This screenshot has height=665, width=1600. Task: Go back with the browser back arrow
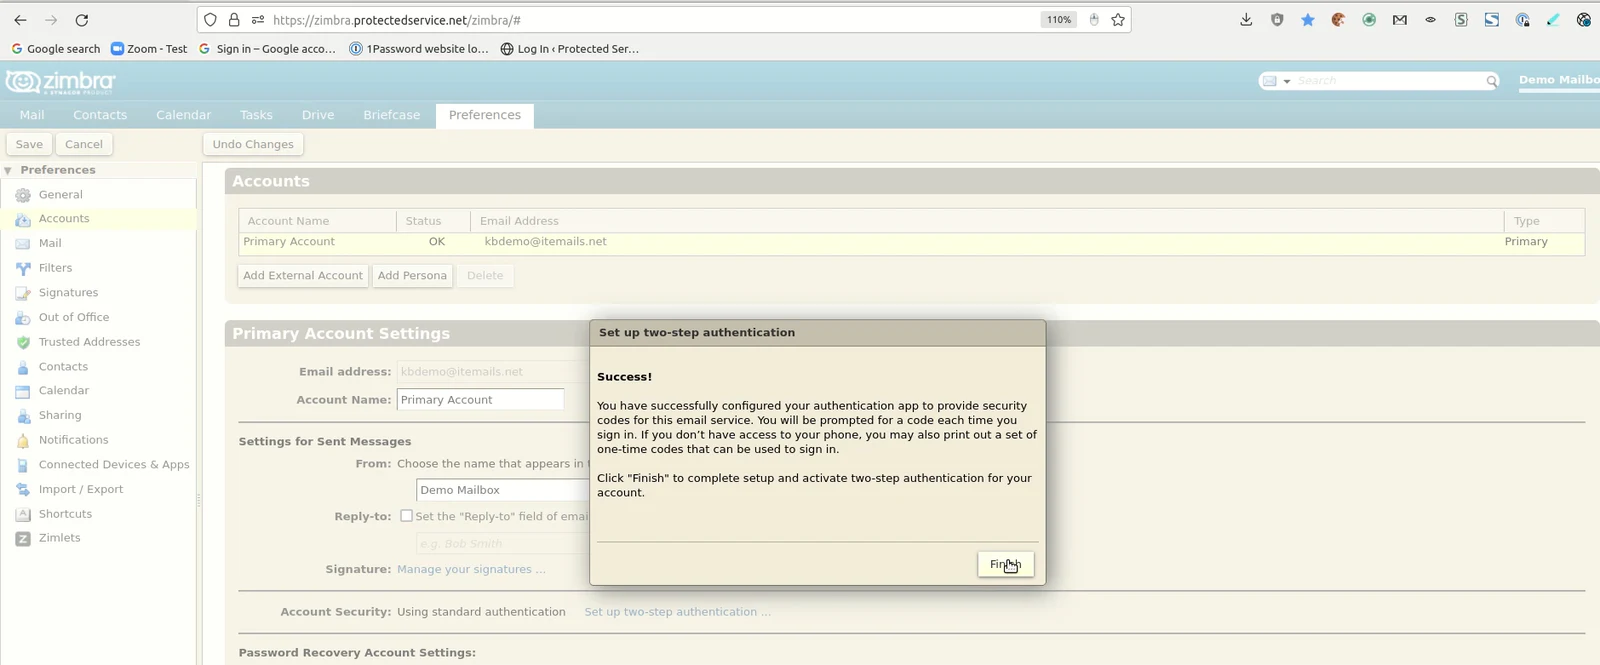pos(20,20)
